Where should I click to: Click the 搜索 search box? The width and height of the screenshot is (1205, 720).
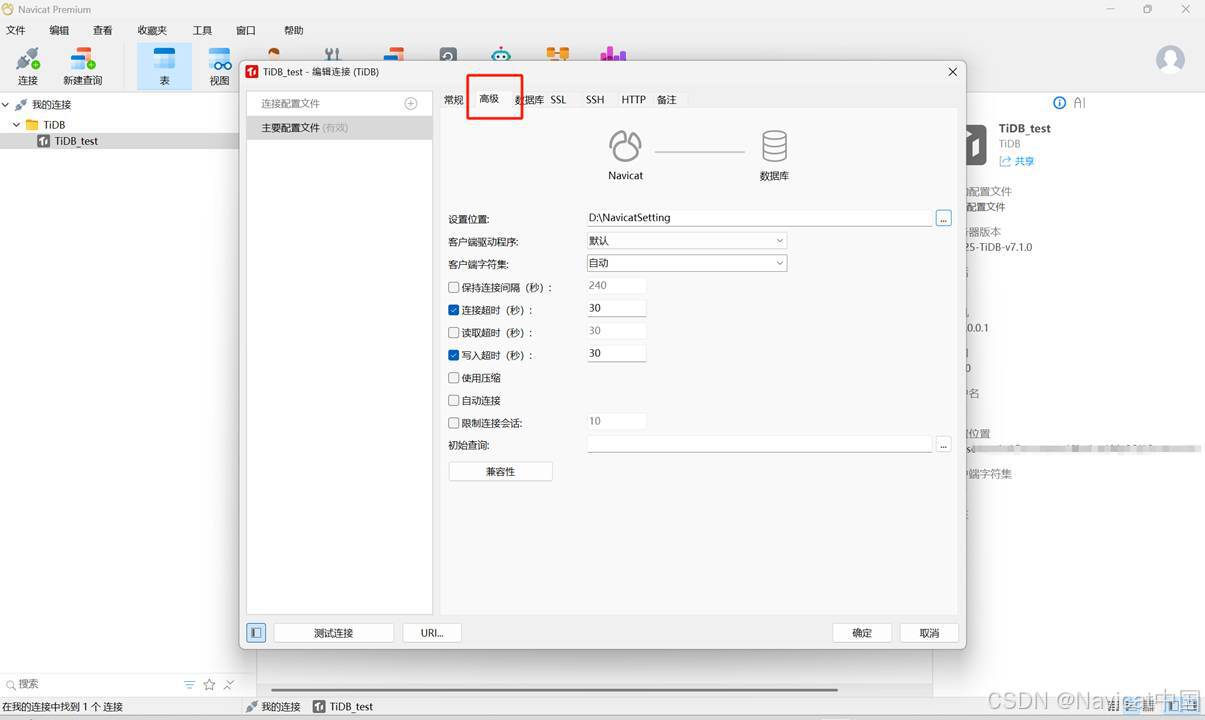(95, 685)
